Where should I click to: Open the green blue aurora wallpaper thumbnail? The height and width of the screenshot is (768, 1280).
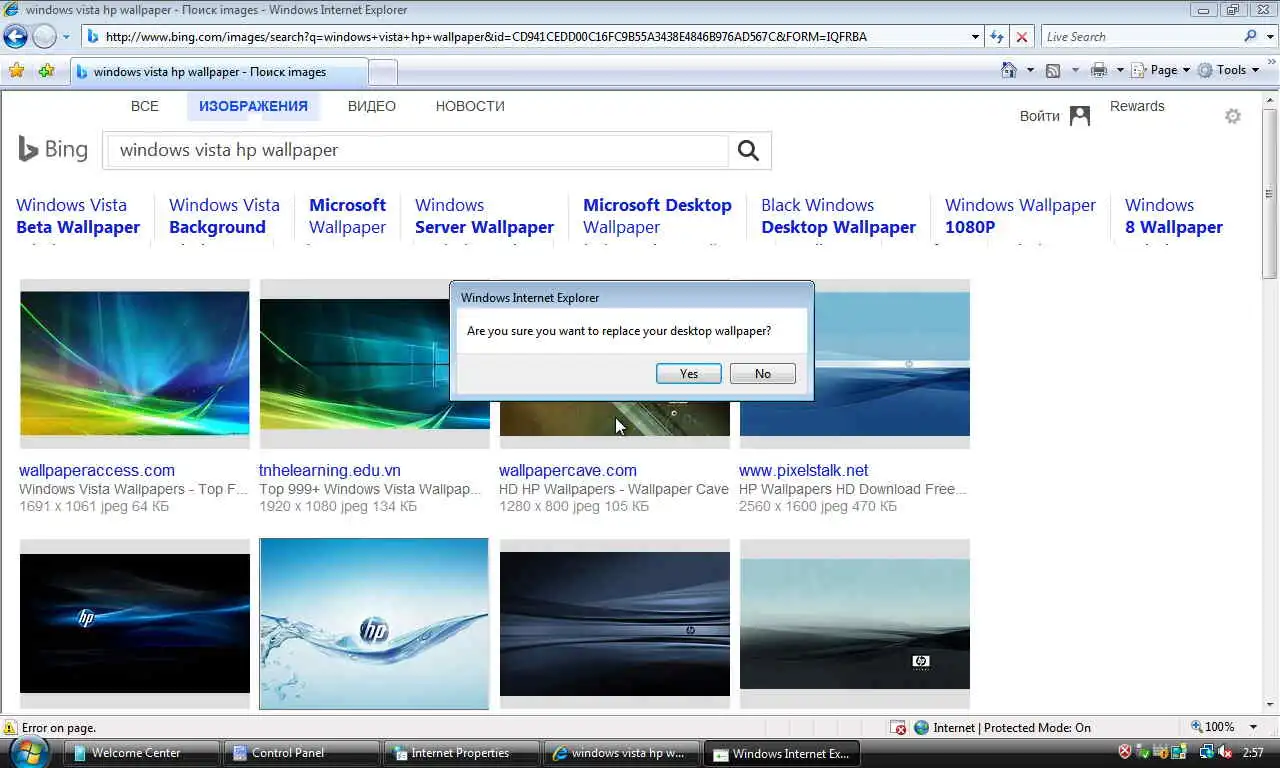(135, 363)
